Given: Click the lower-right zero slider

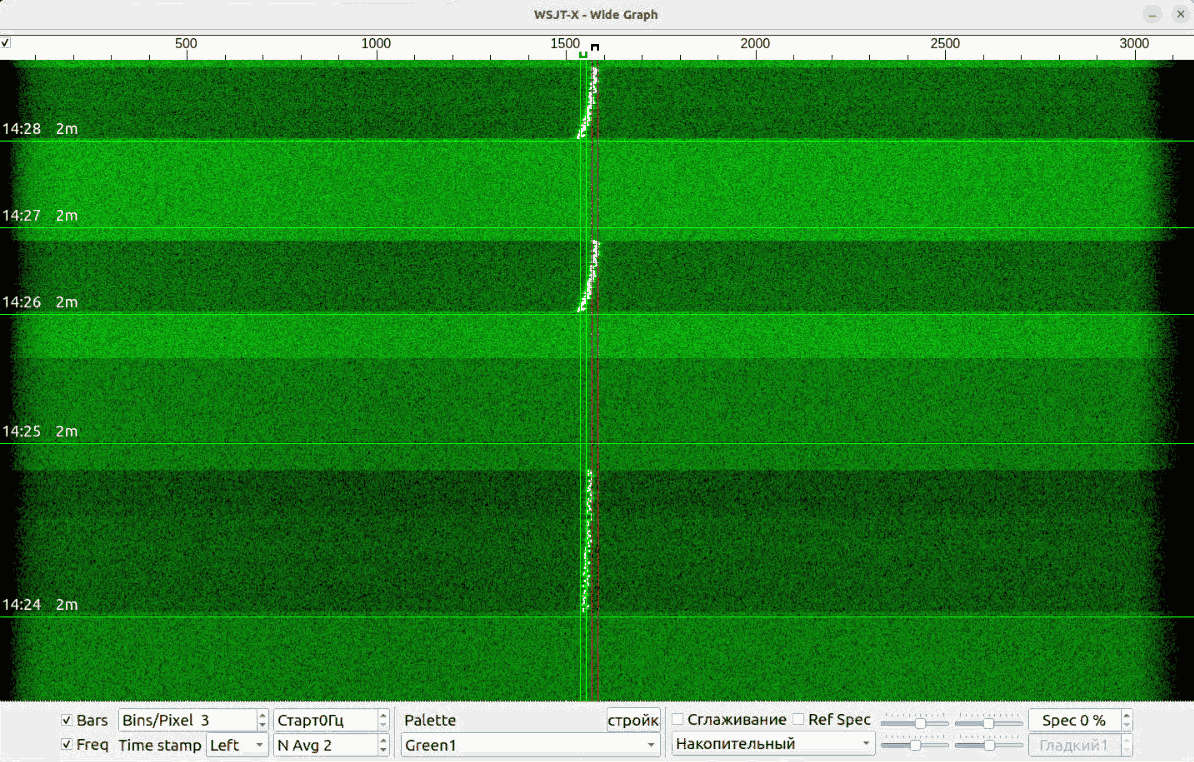Looking at the screenshot, I should coord(988,745).
